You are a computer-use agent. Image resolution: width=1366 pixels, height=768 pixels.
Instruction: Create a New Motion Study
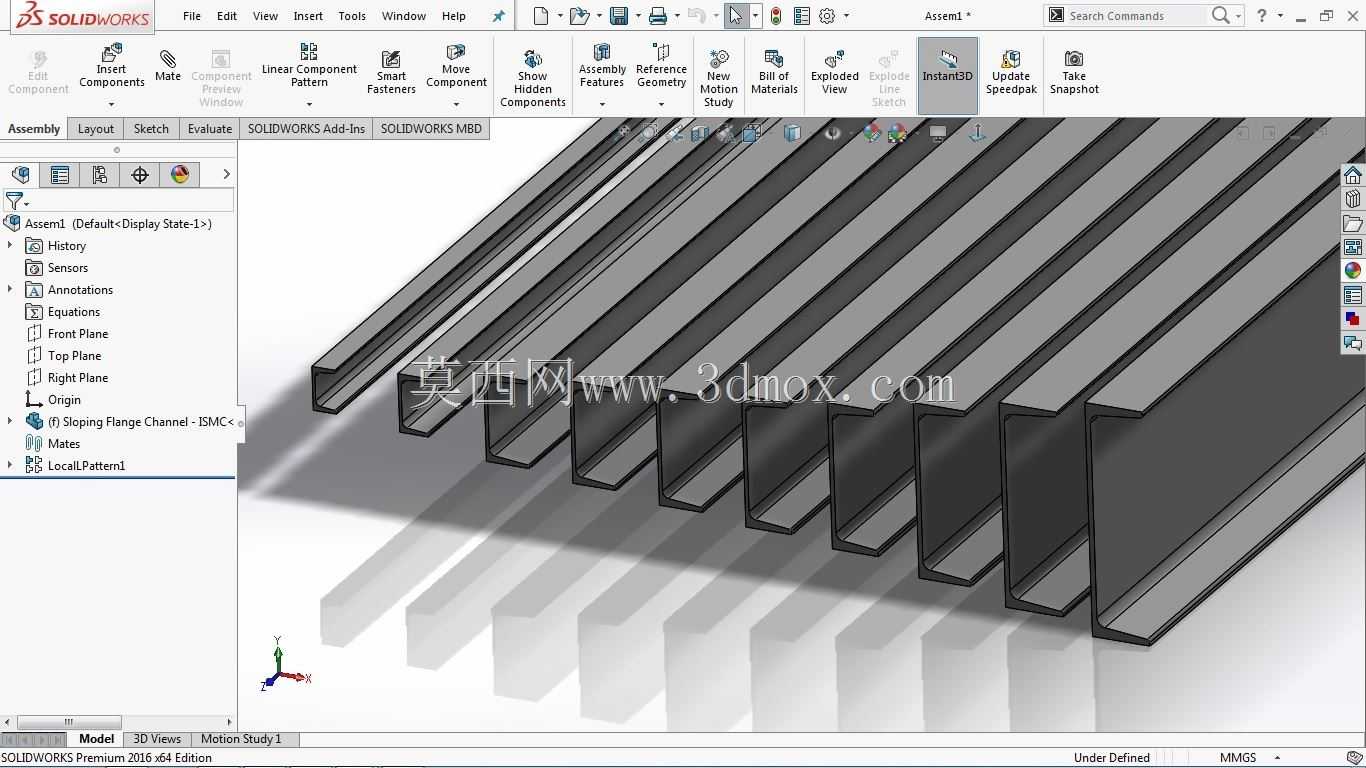(718, 78)
